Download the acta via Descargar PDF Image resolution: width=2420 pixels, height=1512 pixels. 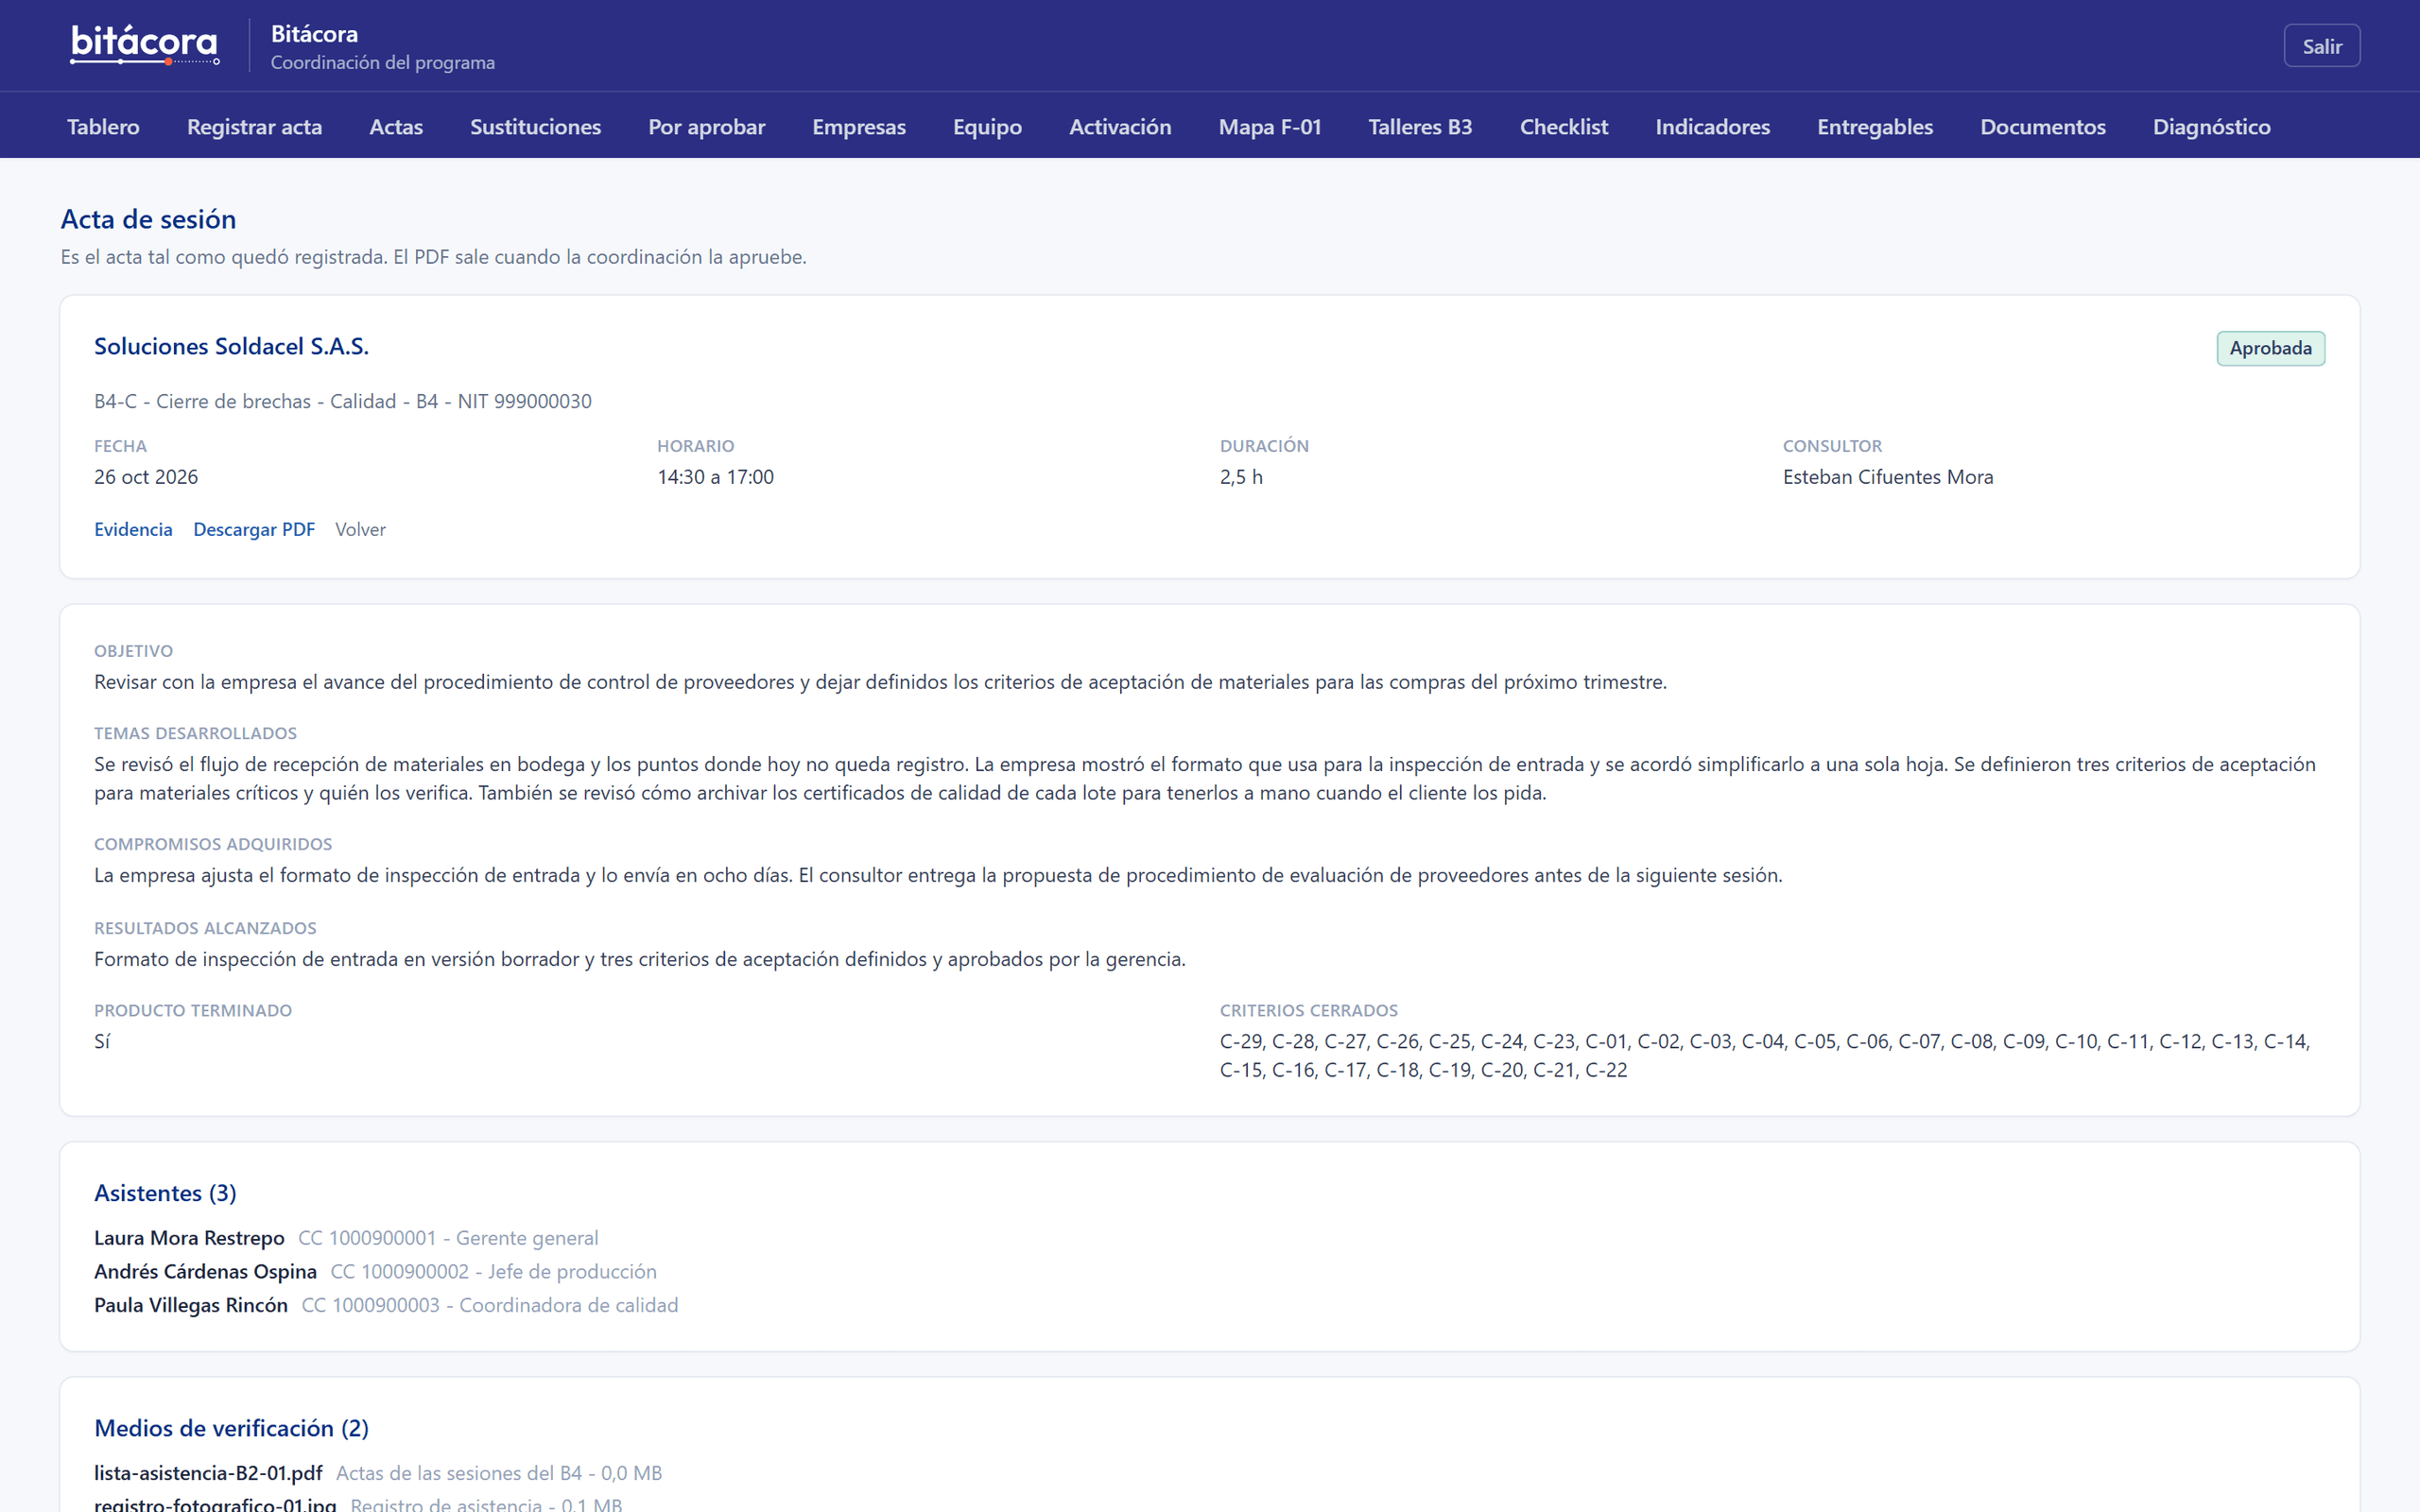click(254, 529)
